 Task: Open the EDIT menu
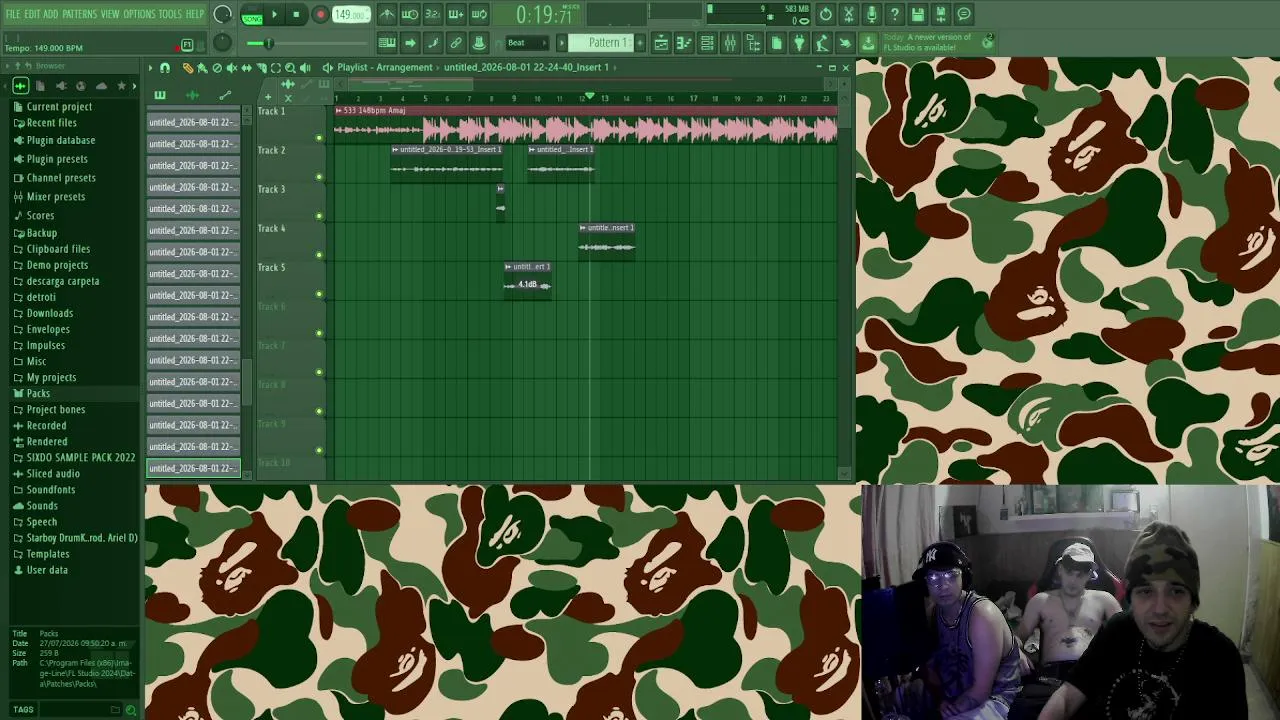point(32,14)
